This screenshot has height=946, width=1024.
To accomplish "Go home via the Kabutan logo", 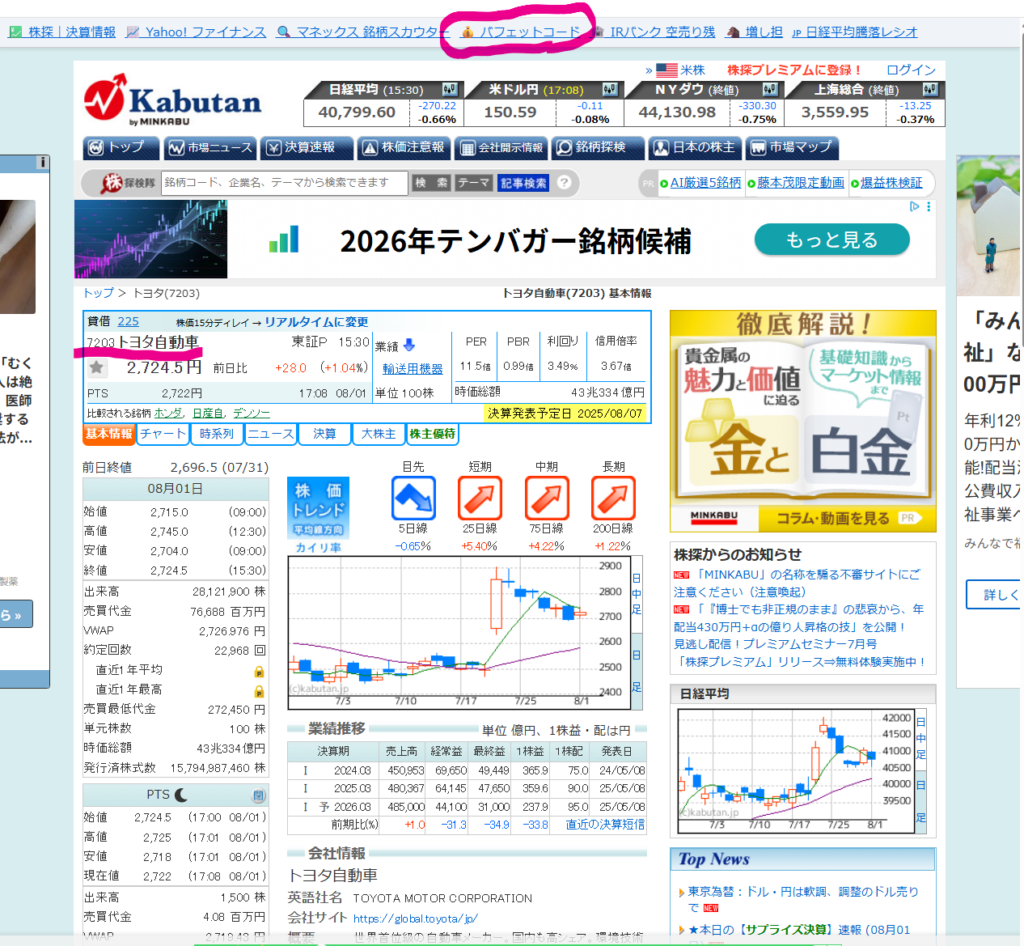I will [172, 100].
